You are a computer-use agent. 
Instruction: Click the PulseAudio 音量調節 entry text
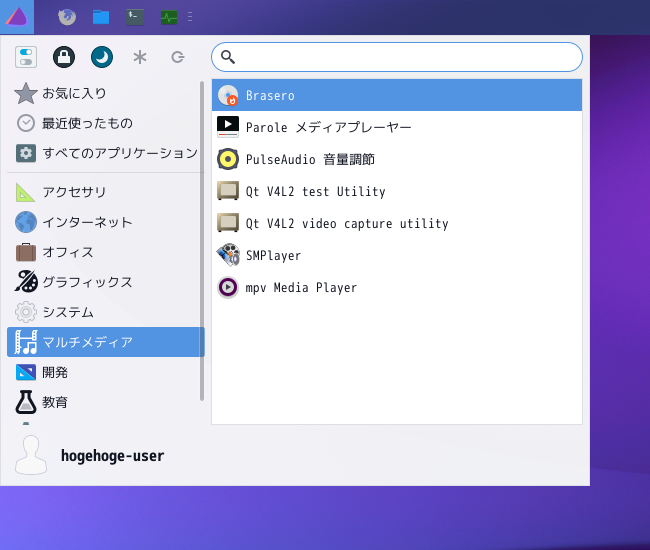tap(310, 159)
